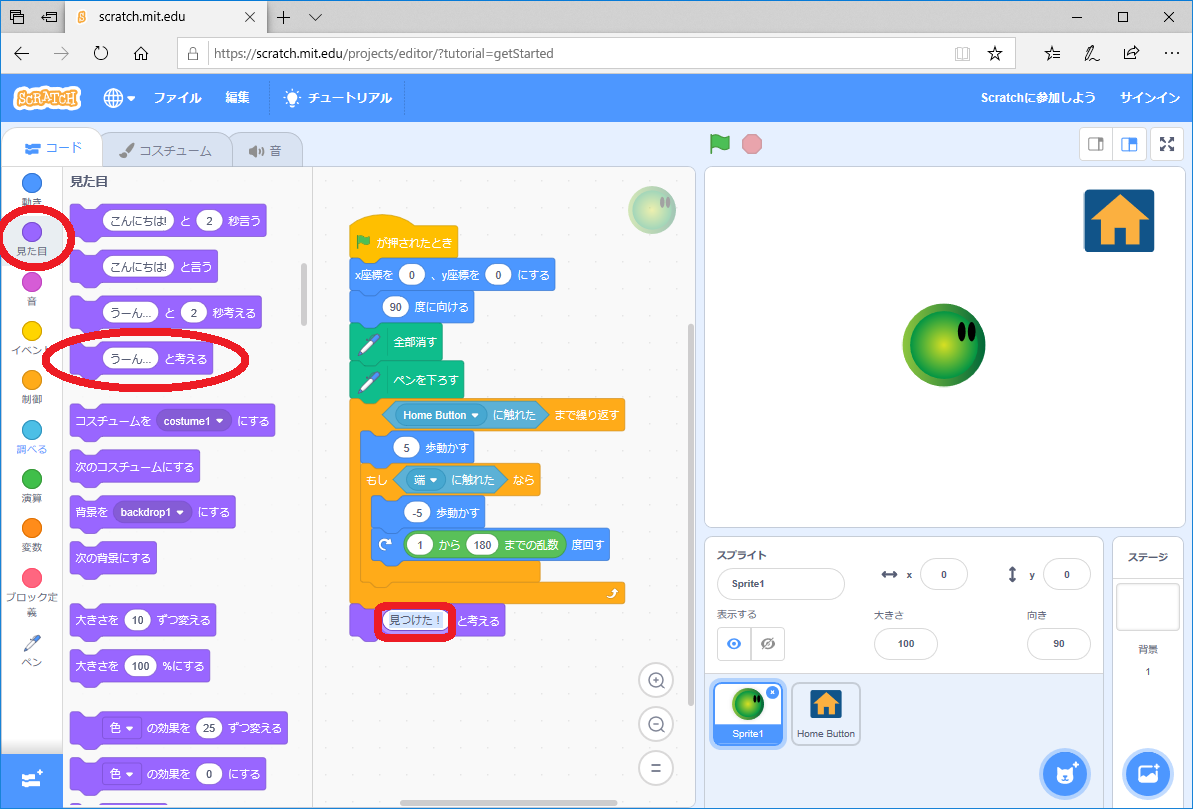Open the 編集 menu

click(237, 97)
